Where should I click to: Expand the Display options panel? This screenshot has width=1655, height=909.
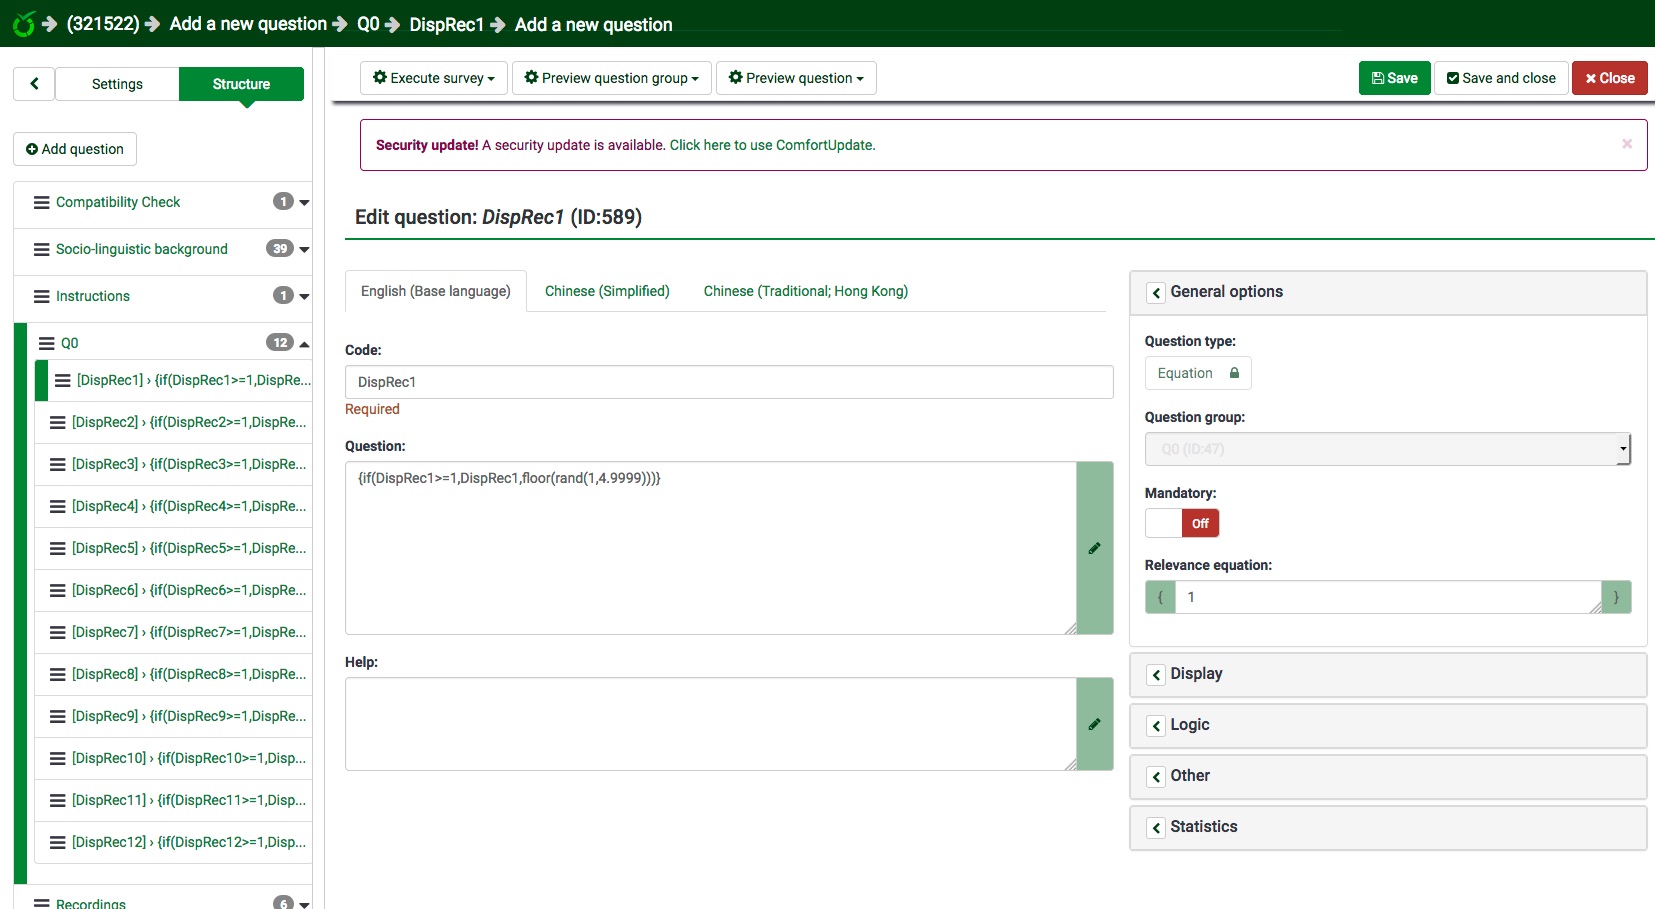click(x=1156, y=675)
